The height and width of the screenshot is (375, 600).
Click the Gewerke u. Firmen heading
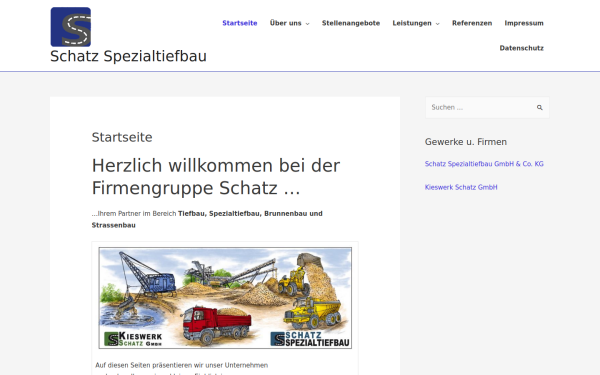pos(466,142)
